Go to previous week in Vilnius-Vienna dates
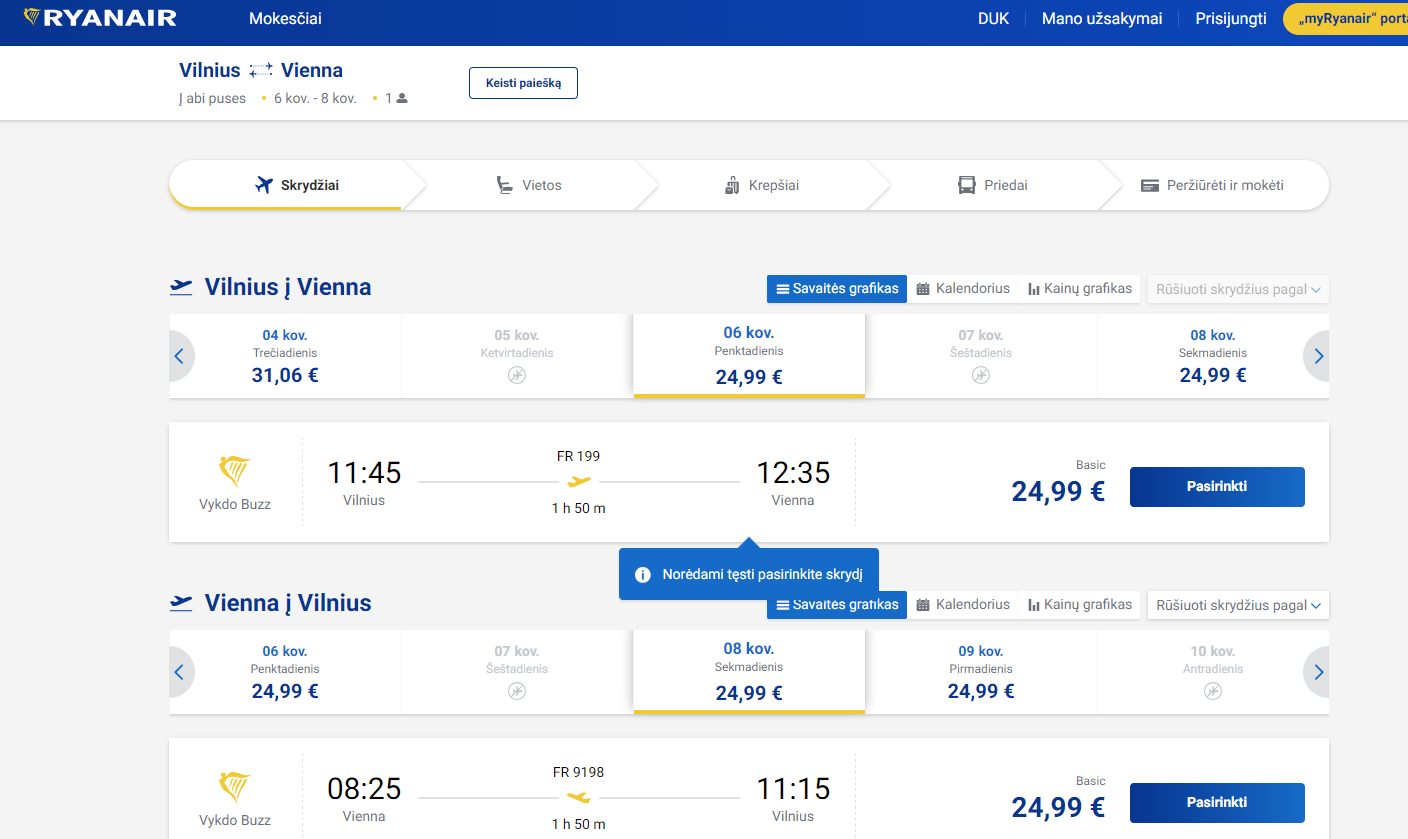 click(180, 356)
